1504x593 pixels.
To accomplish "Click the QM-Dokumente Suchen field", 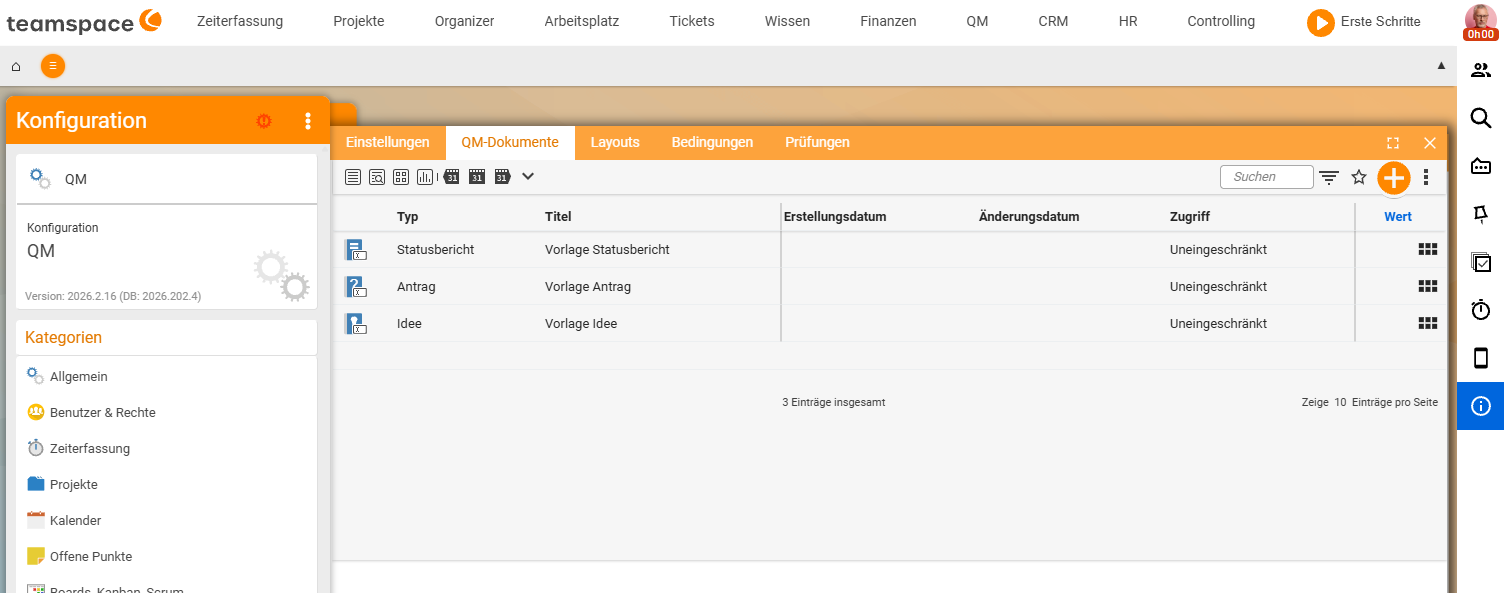I will [x=1267, y=177].
